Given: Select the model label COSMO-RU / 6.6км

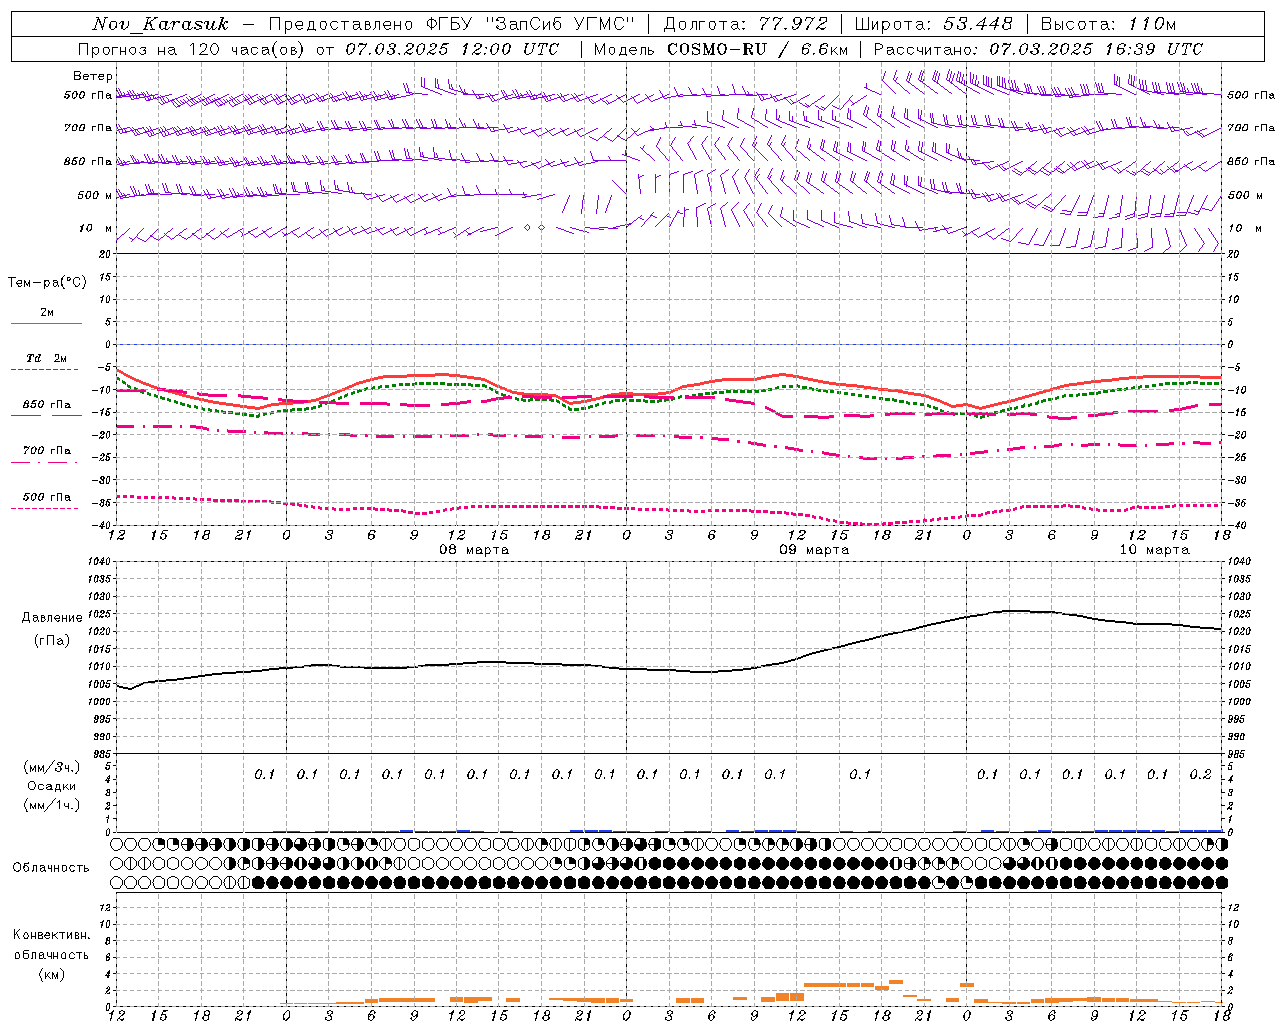Looking at the screenshot, I should pos(757,49).
